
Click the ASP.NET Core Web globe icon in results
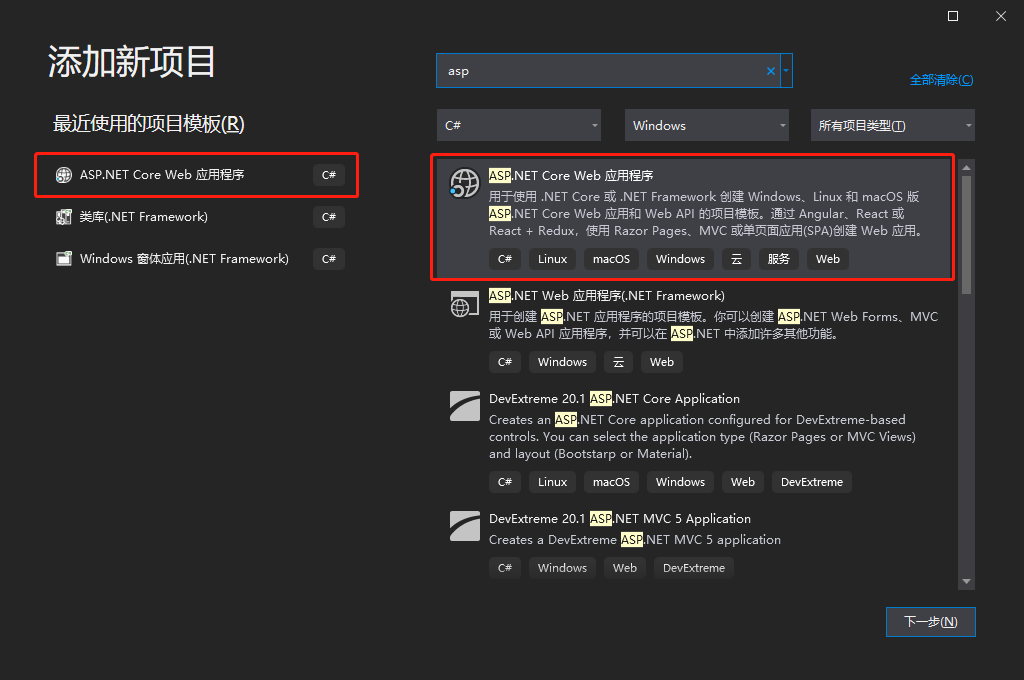[464, 183]
